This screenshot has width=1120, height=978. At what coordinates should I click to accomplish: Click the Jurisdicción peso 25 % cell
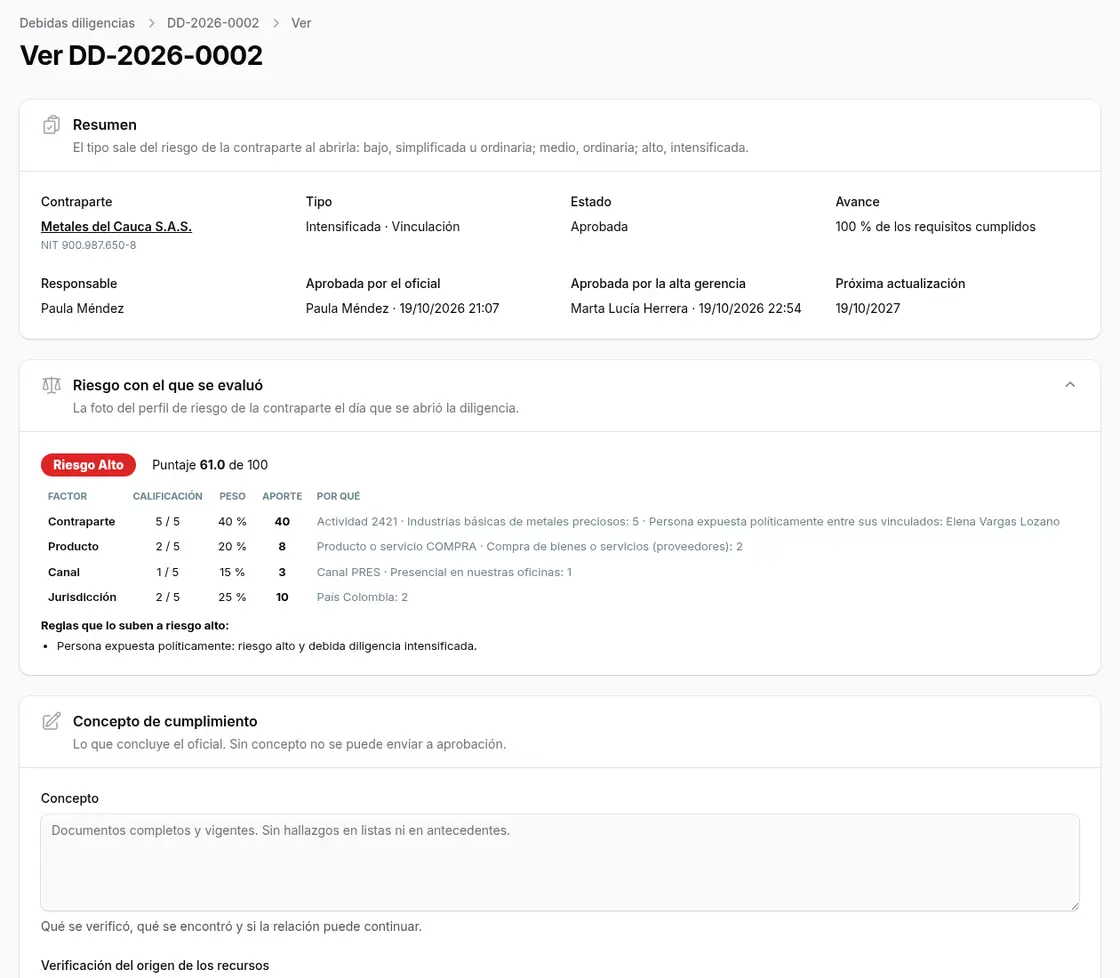pos(232,597)
